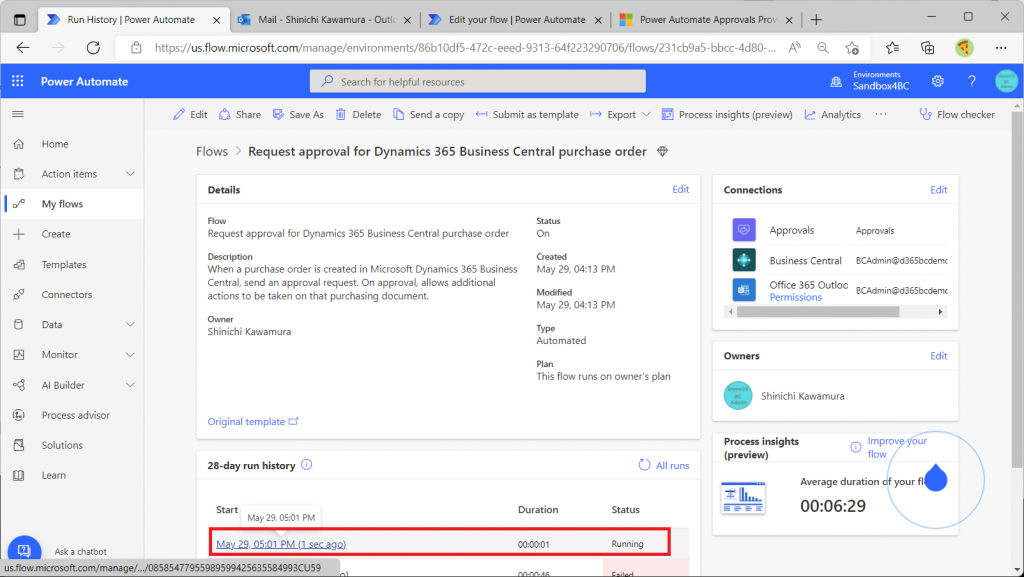Open Settings gear in Power Automate header
The image size is (1024, 577).
pos(938,81)
